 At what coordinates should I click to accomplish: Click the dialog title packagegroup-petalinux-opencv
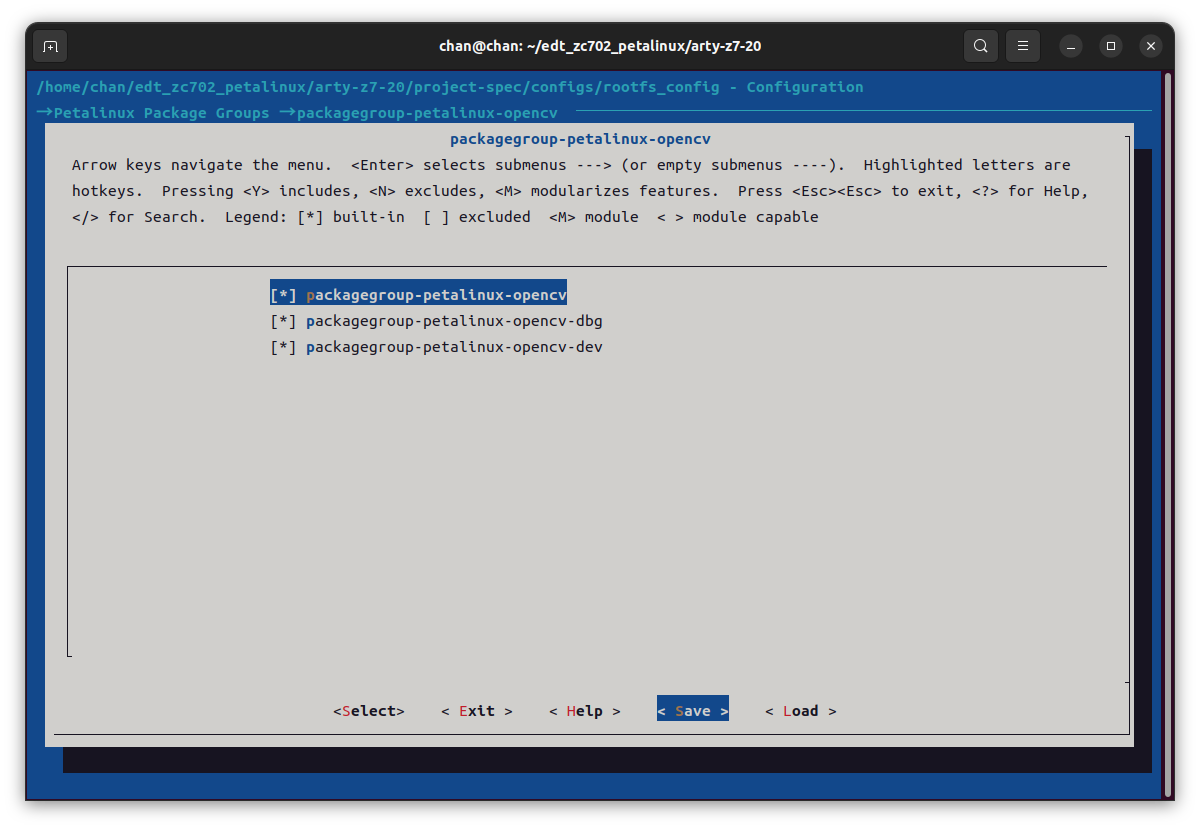point(580,139)
